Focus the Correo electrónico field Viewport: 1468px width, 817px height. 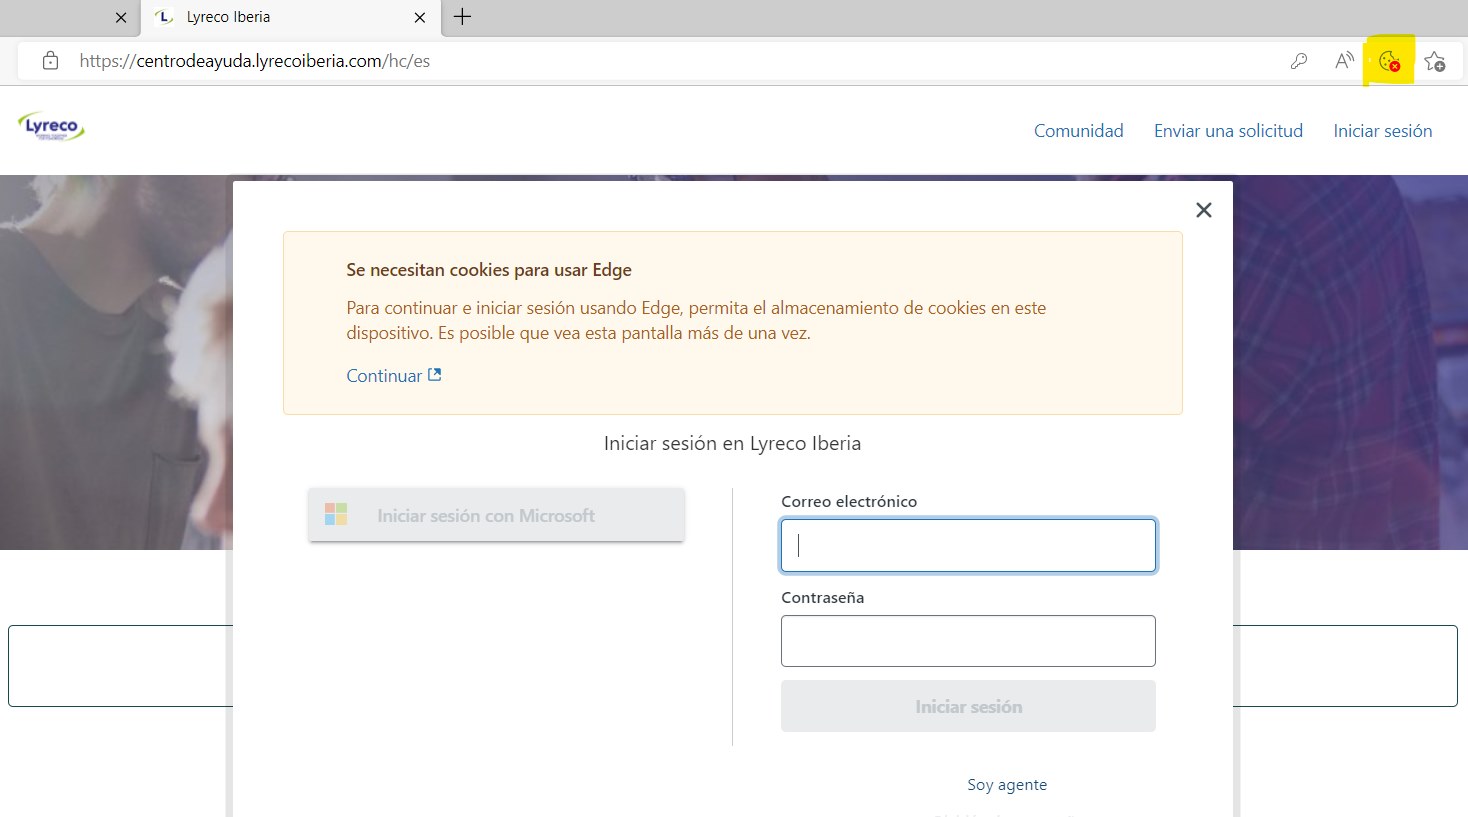968,545
